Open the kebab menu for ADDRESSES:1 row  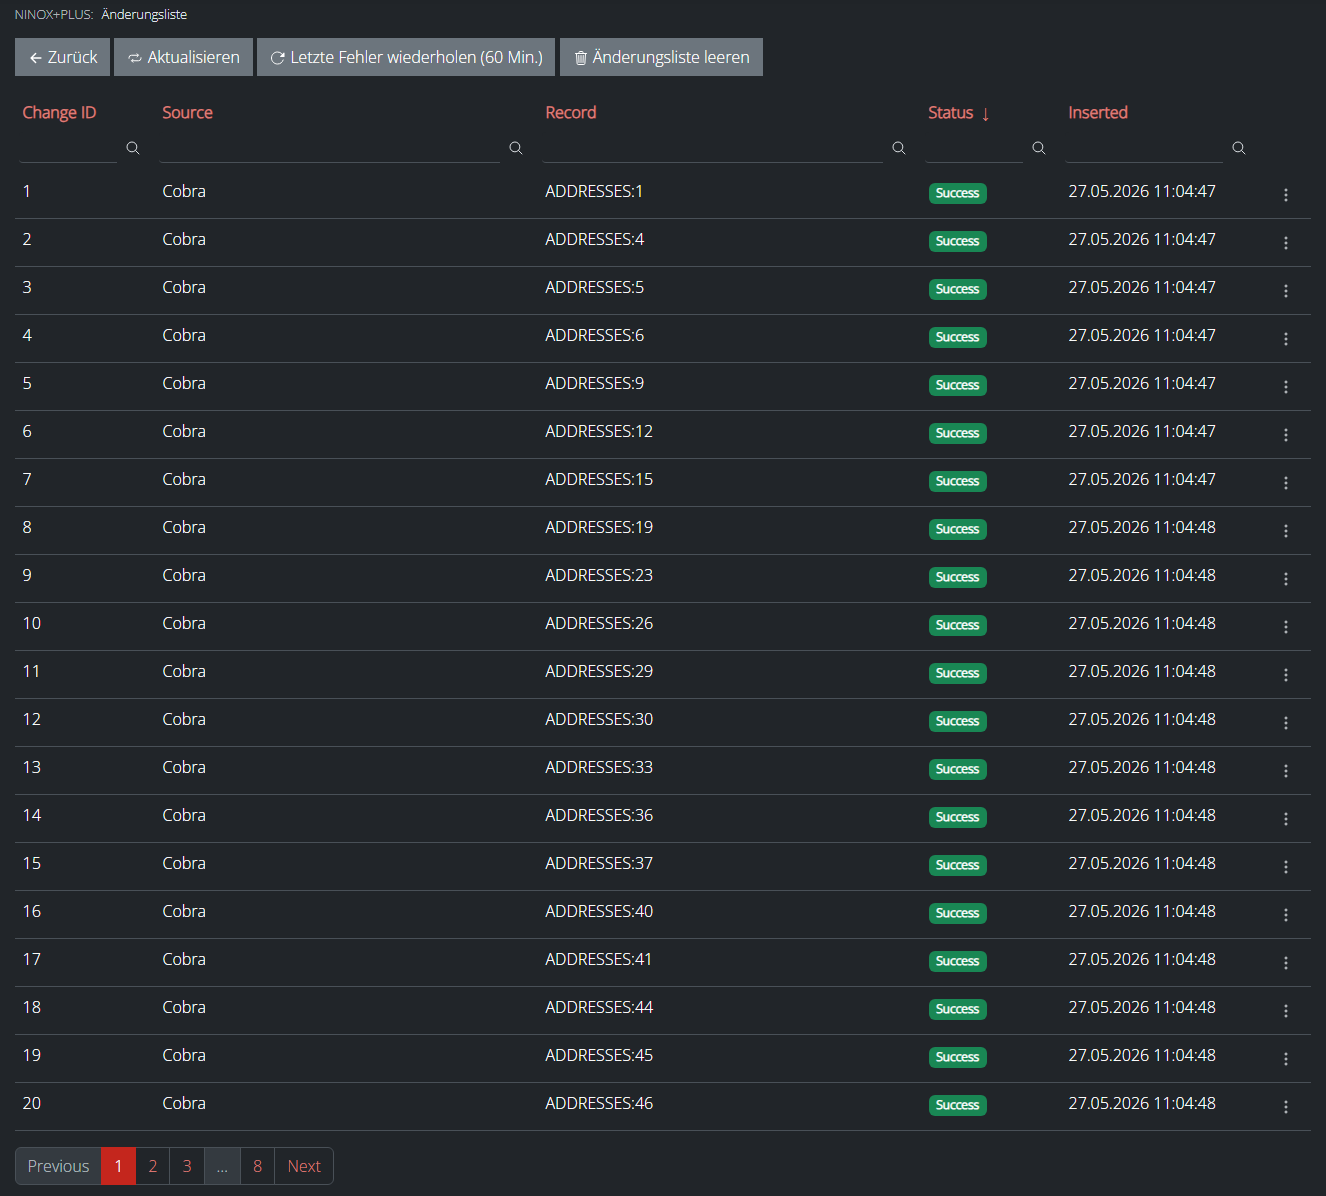tap(1286, 195)
